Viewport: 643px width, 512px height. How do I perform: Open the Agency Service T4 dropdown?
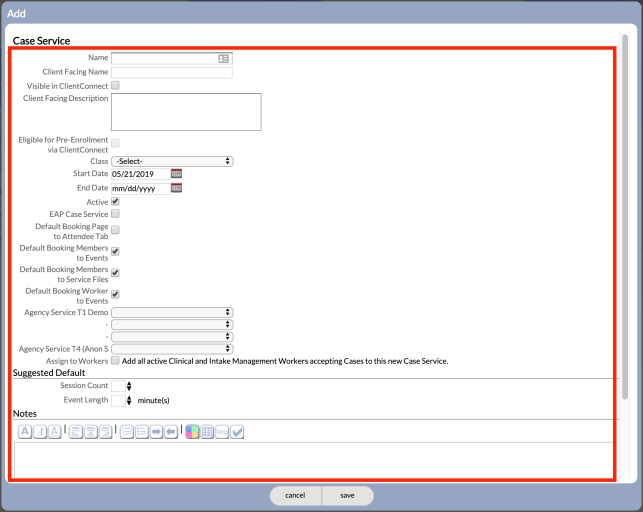coord(172,349)
